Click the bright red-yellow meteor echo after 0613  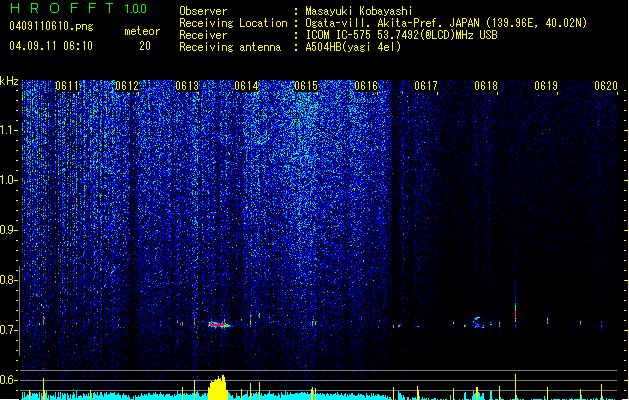coord(219,324)
